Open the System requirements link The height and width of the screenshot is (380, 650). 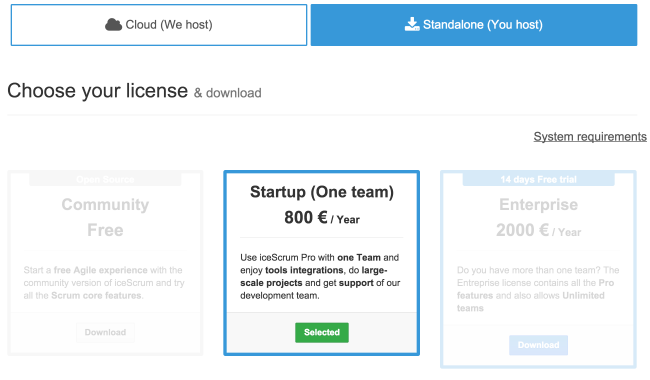590,136
